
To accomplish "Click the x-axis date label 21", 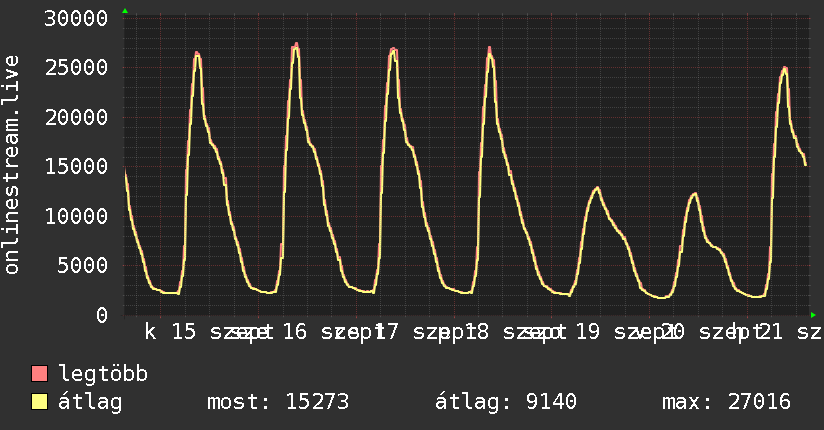I will pos(770,332).
